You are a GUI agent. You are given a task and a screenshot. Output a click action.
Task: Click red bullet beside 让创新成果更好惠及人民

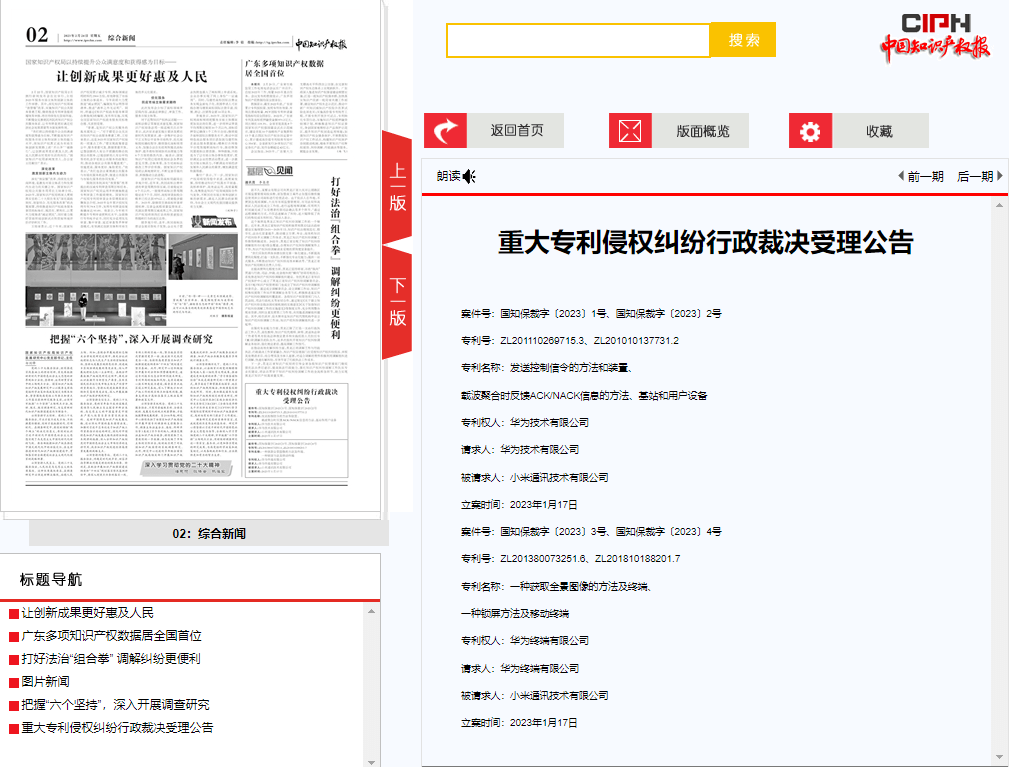(x=14, y=614)
